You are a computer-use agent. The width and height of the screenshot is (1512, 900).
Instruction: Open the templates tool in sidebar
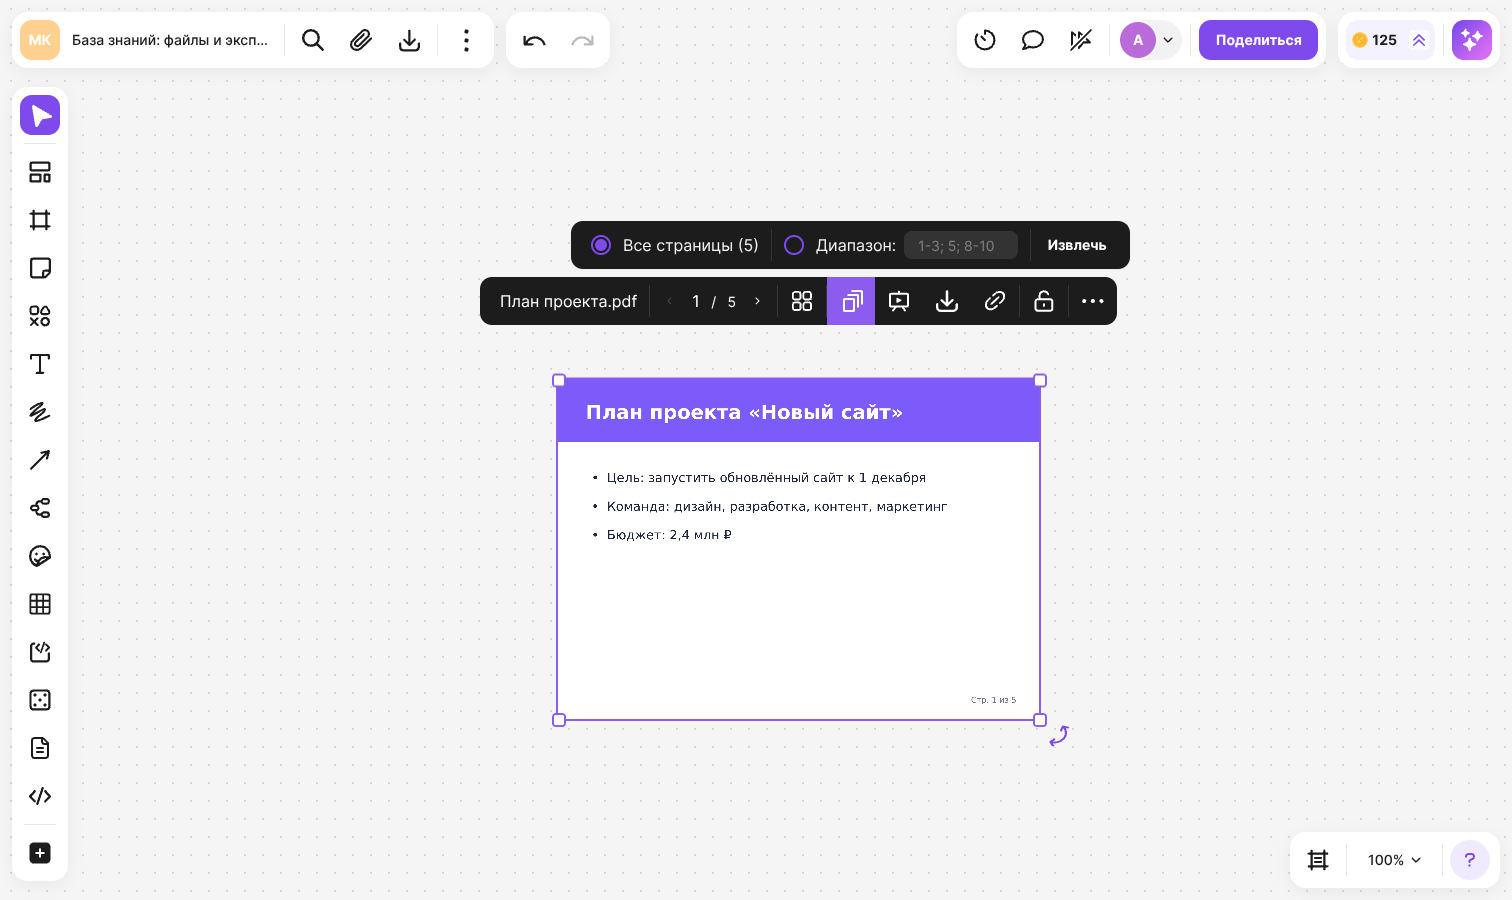(40, 172)
